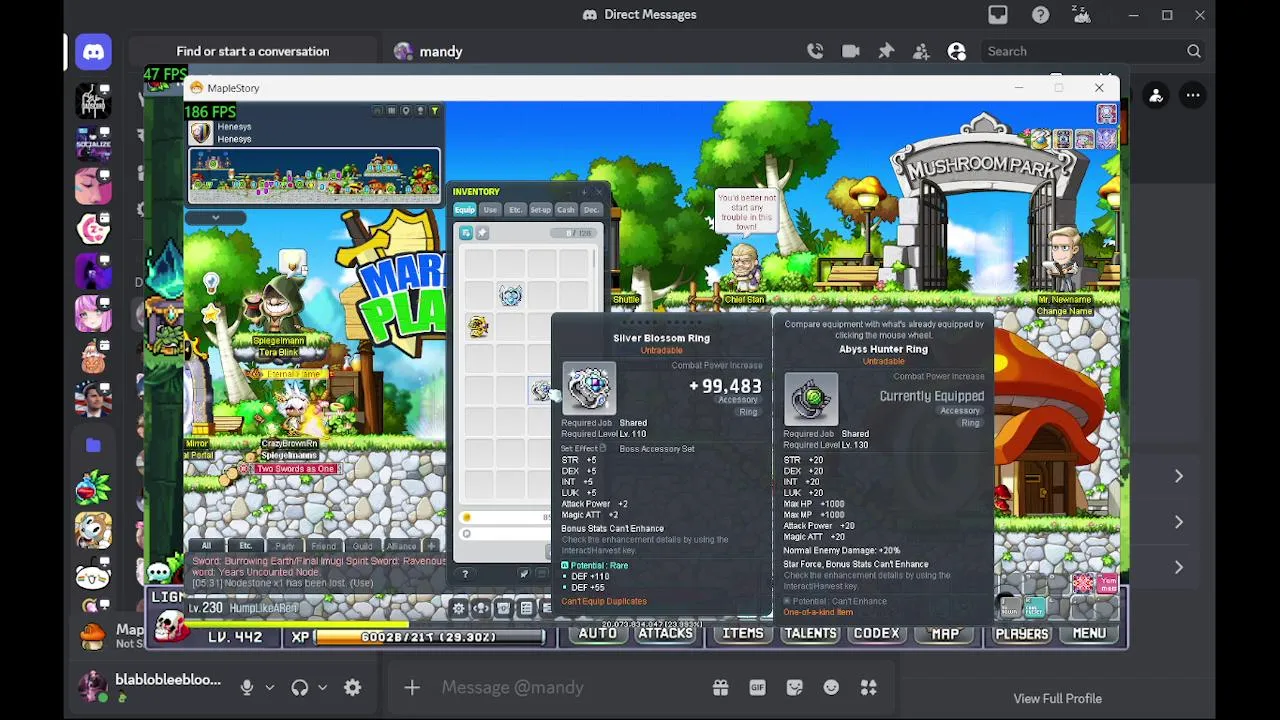
Task: Select the Guild chat tab
Action: coord(362,546)
